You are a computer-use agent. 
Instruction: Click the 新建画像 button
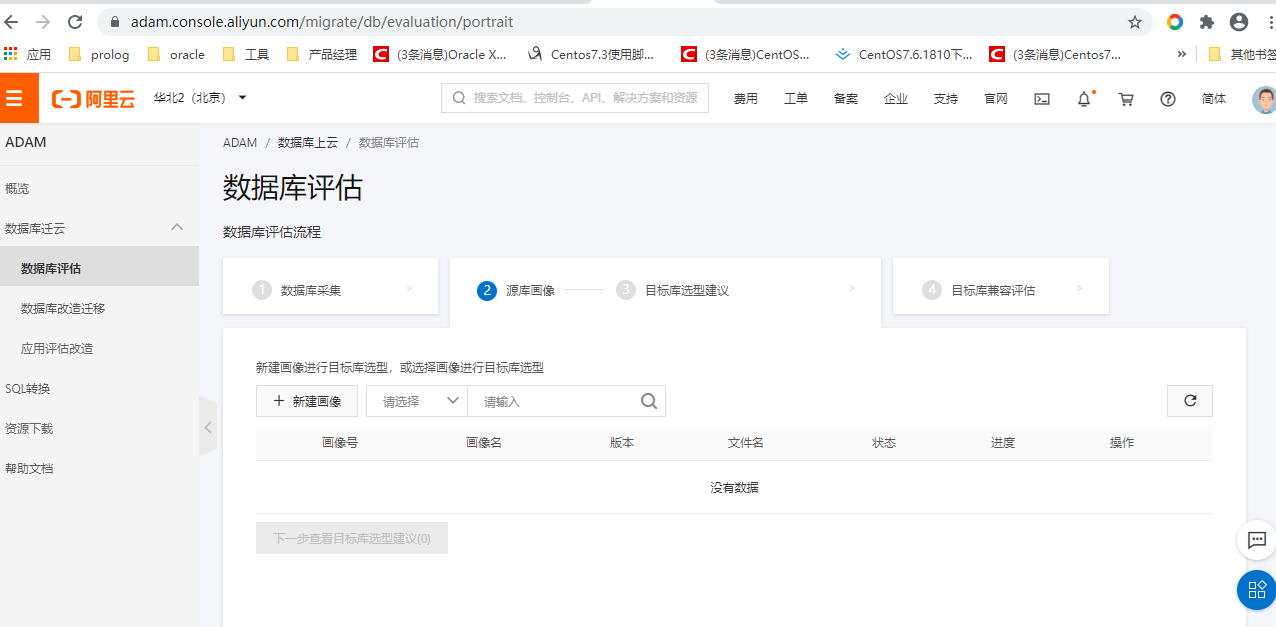point(307,401)
